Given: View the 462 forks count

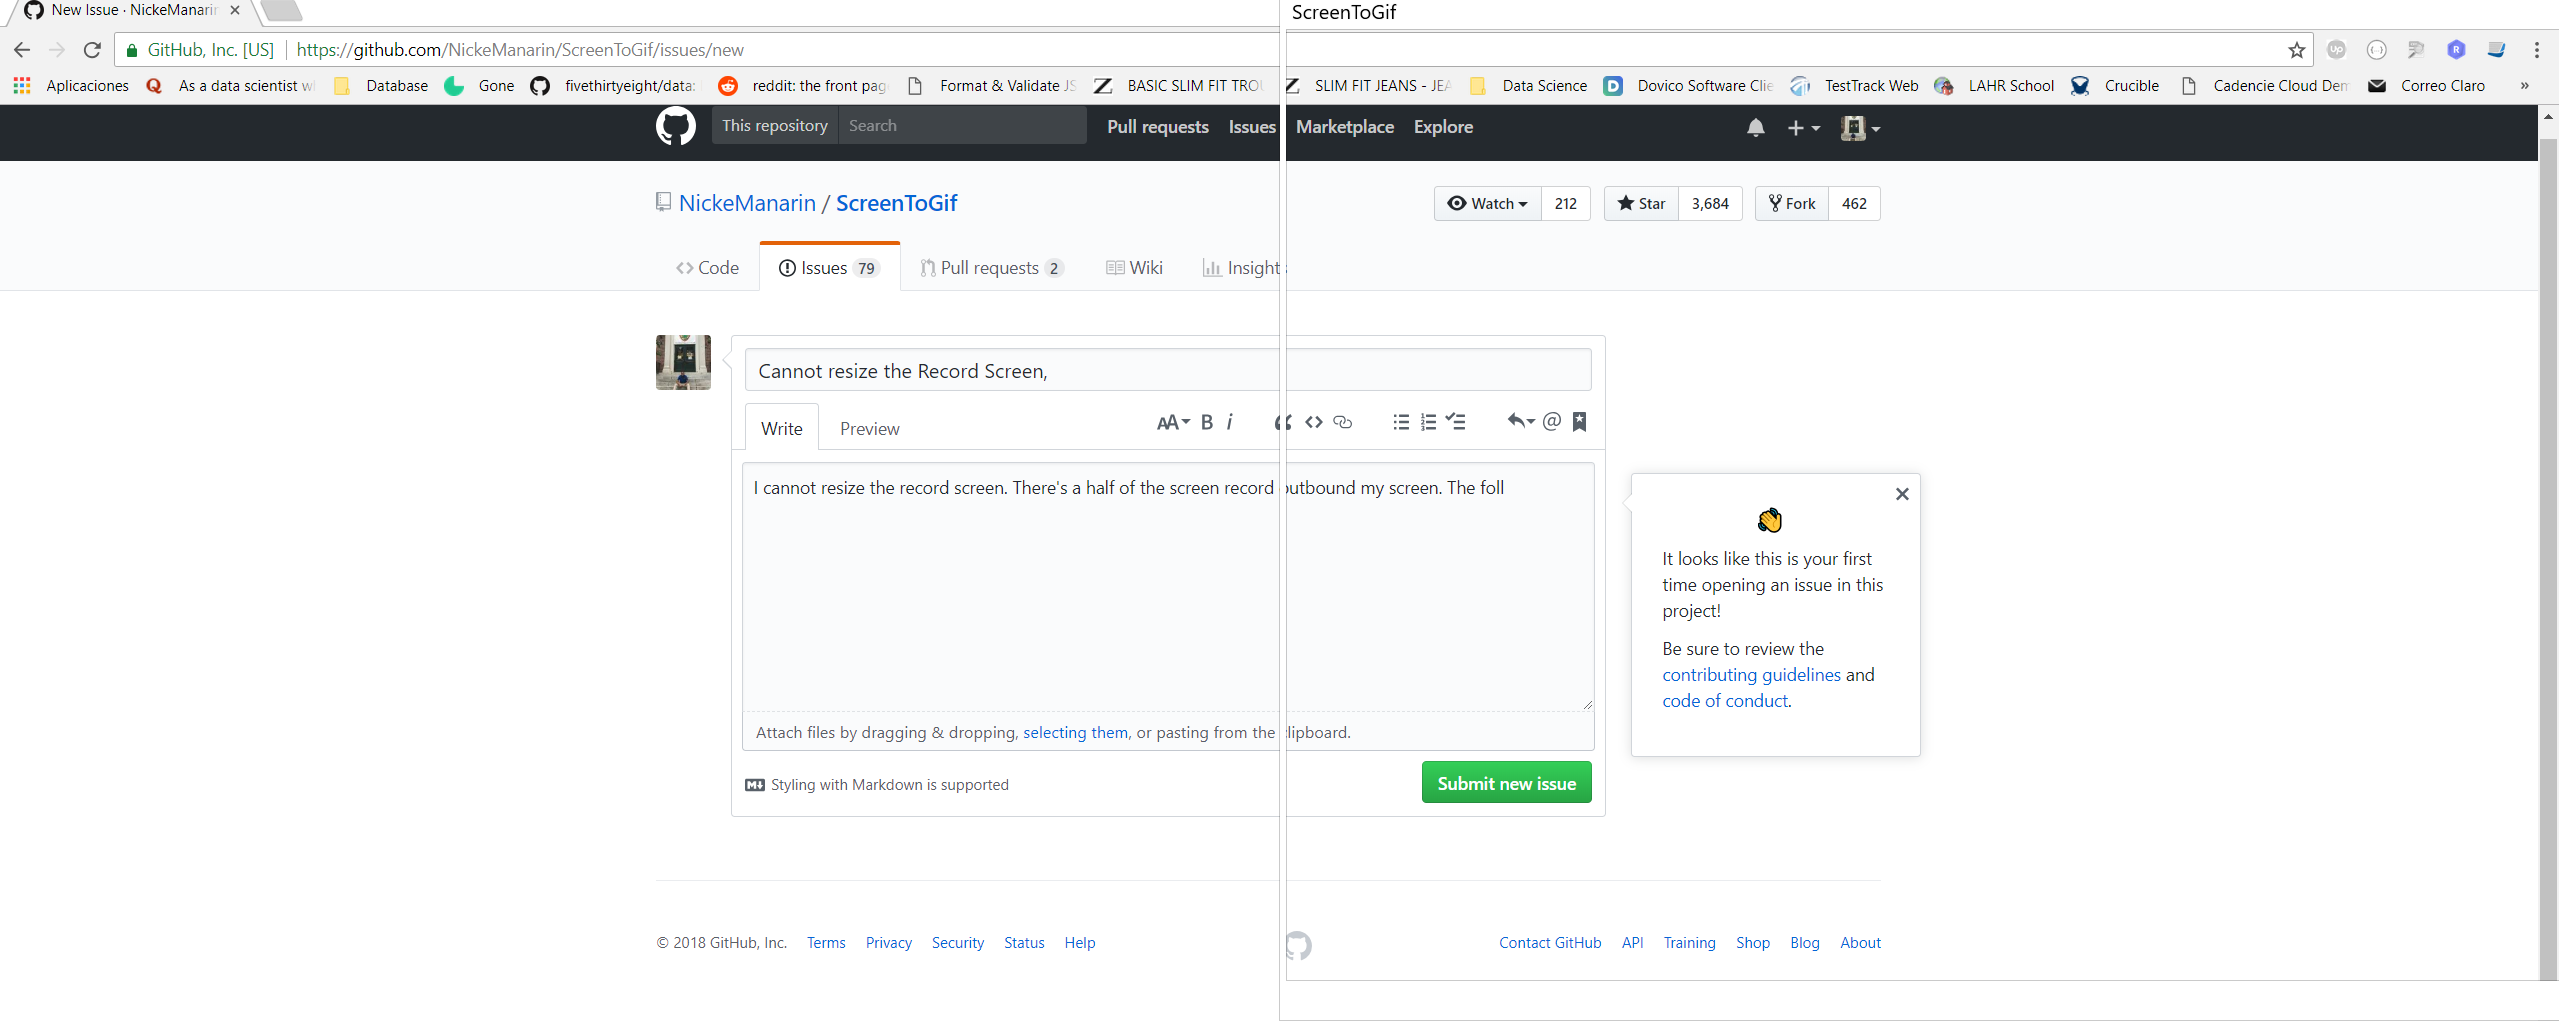Looking at the screenshot, I should [x=1854, y=204].
